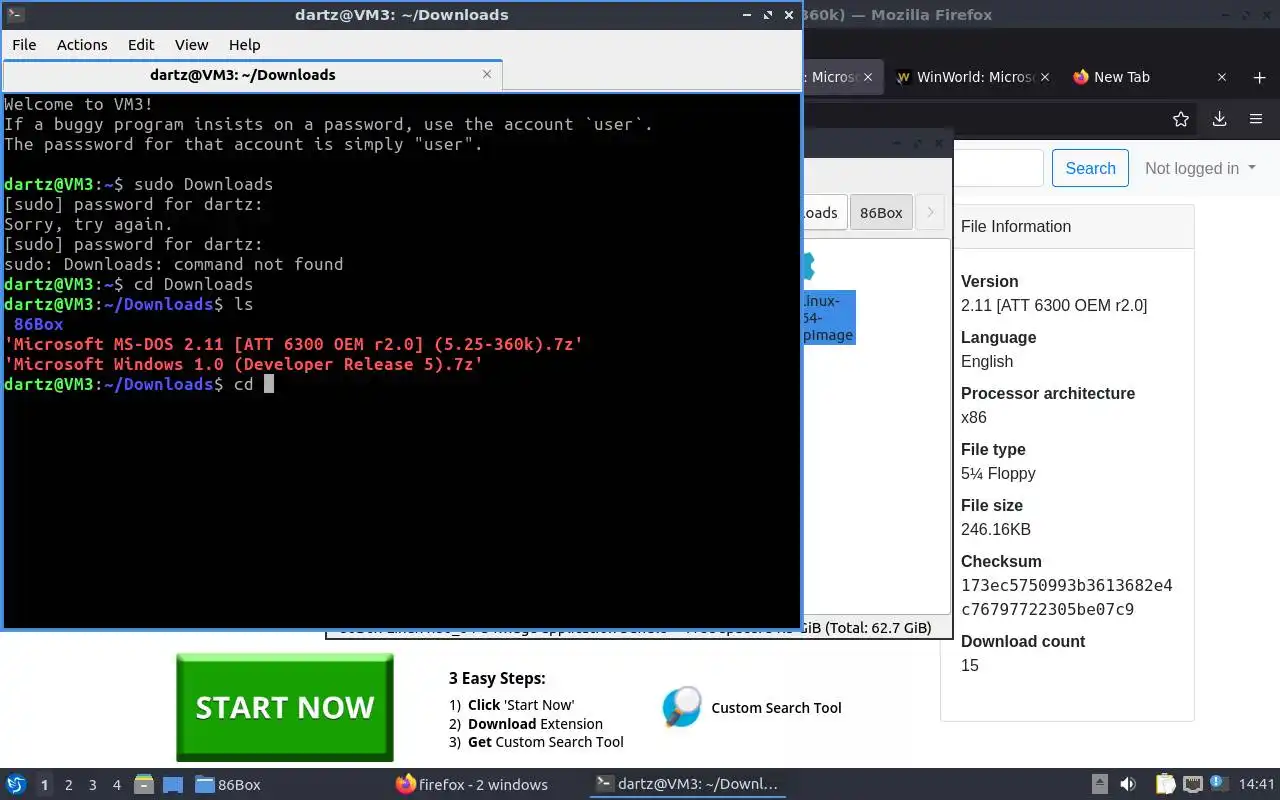Image resolution: width=1280 pixels, height=800 pixels.
Task: Click the Custom Search Tool magnifier icon
Action: [682, 707]
